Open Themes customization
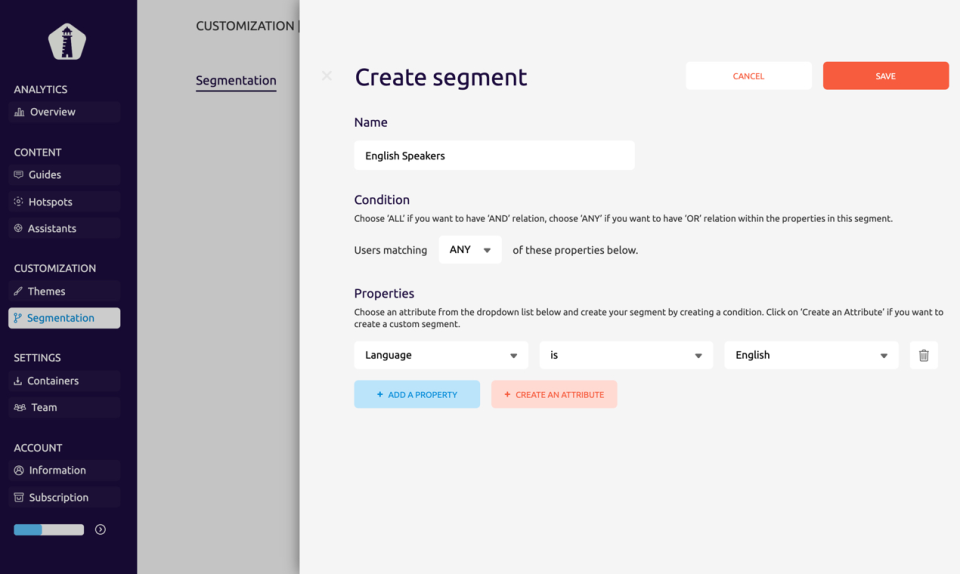The image size is (960, 574). (x=46, y=292)
